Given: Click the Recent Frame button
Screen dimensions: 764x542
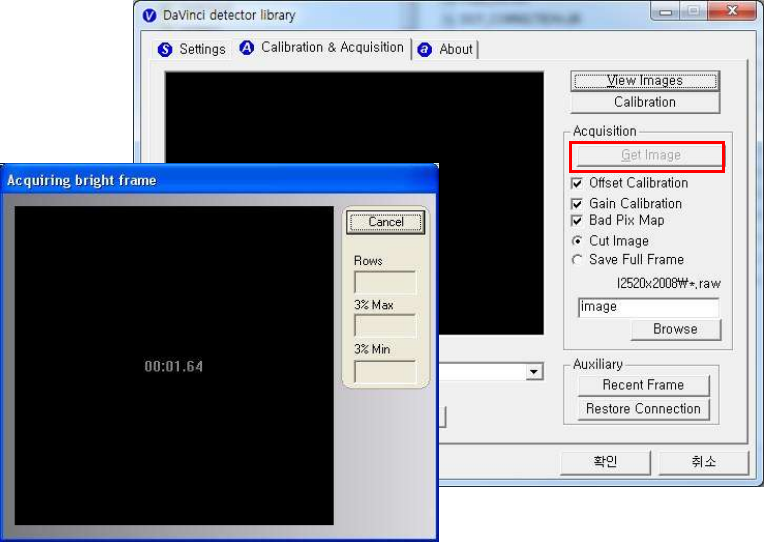Looking at the screenshot, I should point(643,385).
